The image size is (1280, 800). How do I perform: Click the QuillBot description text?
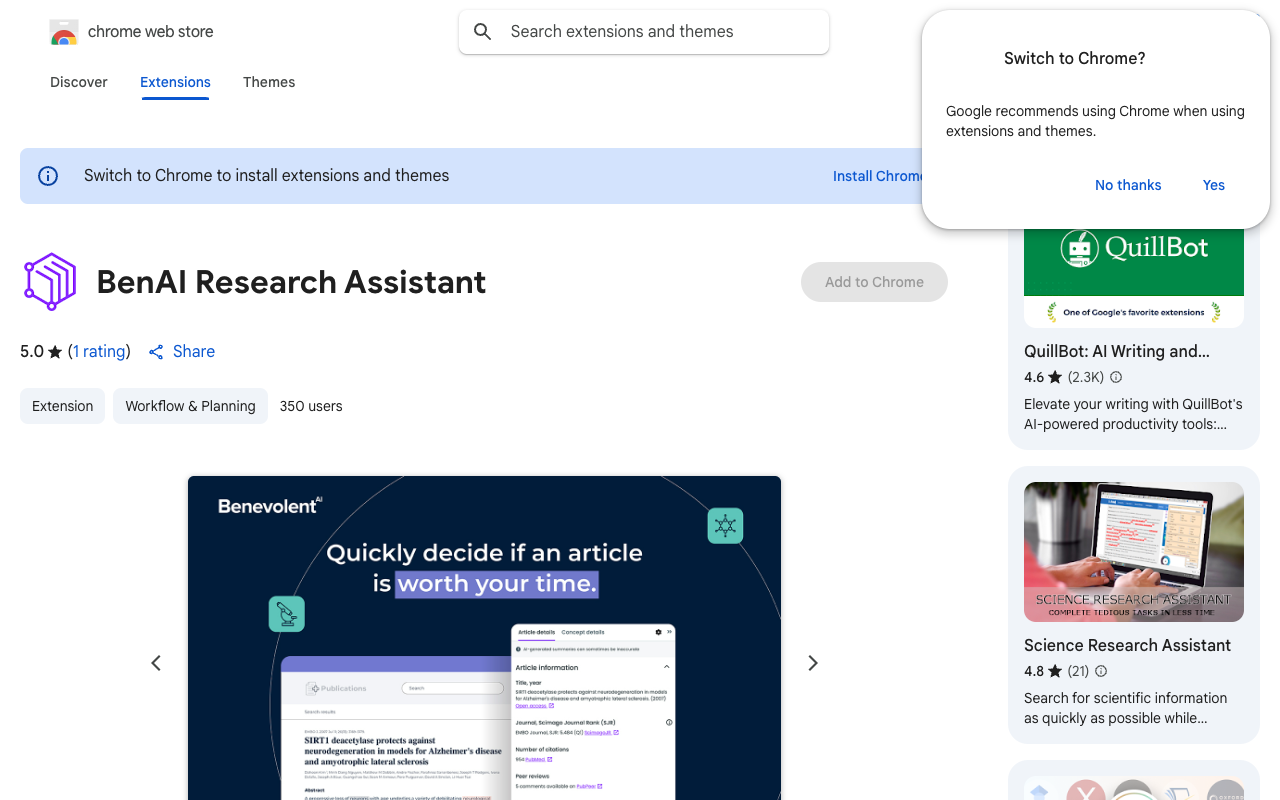(x=1133, y=414)
